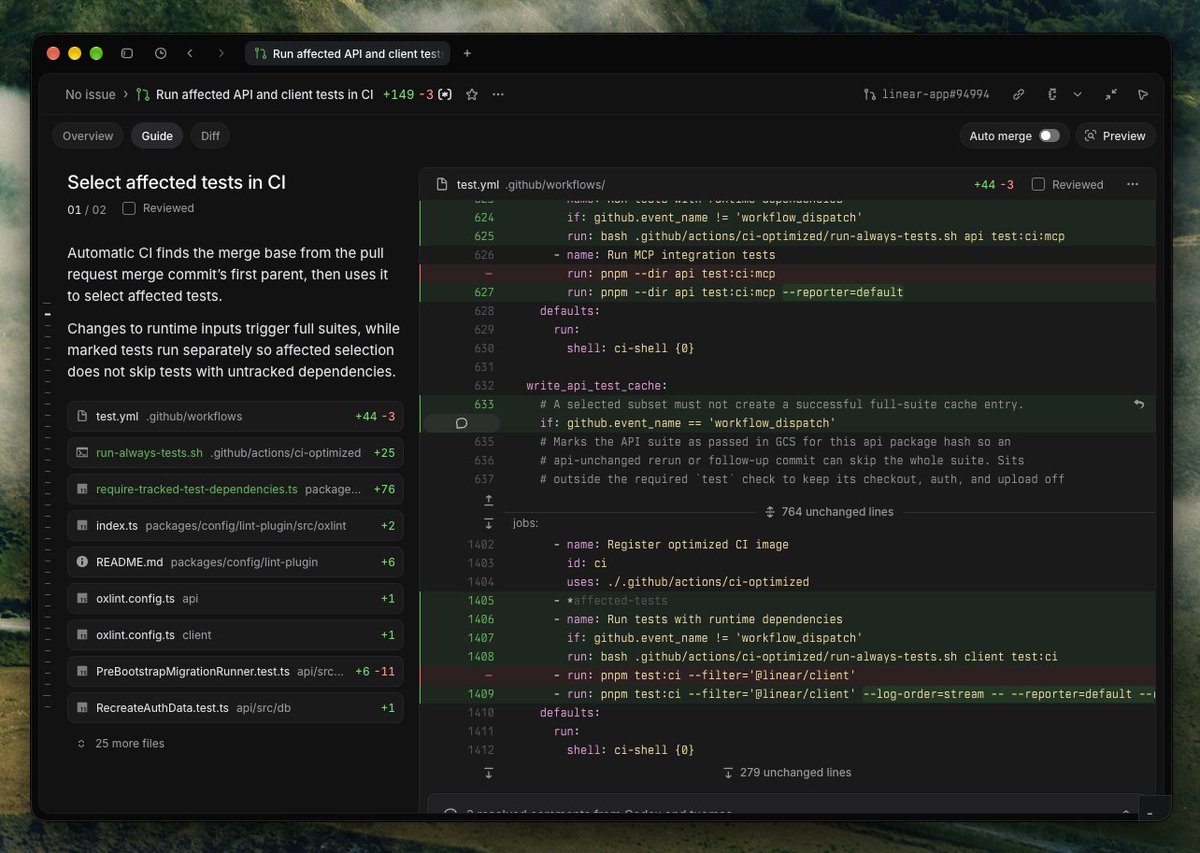This screenshot has height=853, width=1200.
Task: Click the play arrow icon at top right
Action: [1143, 94]
